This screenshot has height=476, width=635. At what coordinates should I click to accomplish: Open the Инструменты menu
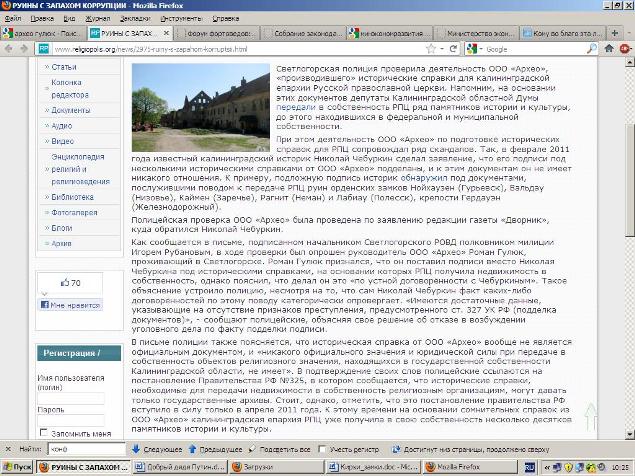(x=181, y=19)
